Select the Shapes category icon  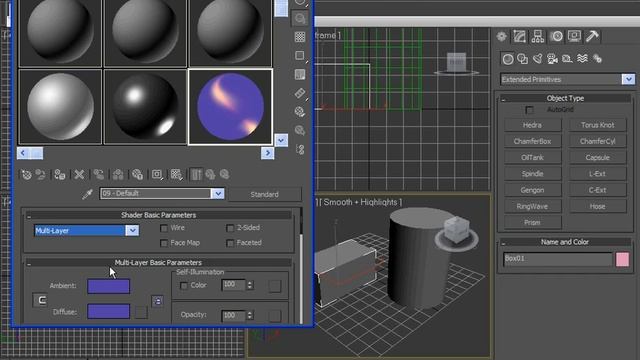[522, 59]
